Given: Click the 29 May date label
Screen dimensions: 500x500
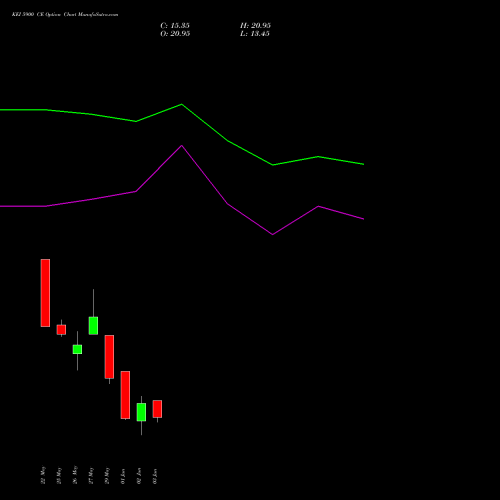Looking at the screenshot, I should pos(107,475).
